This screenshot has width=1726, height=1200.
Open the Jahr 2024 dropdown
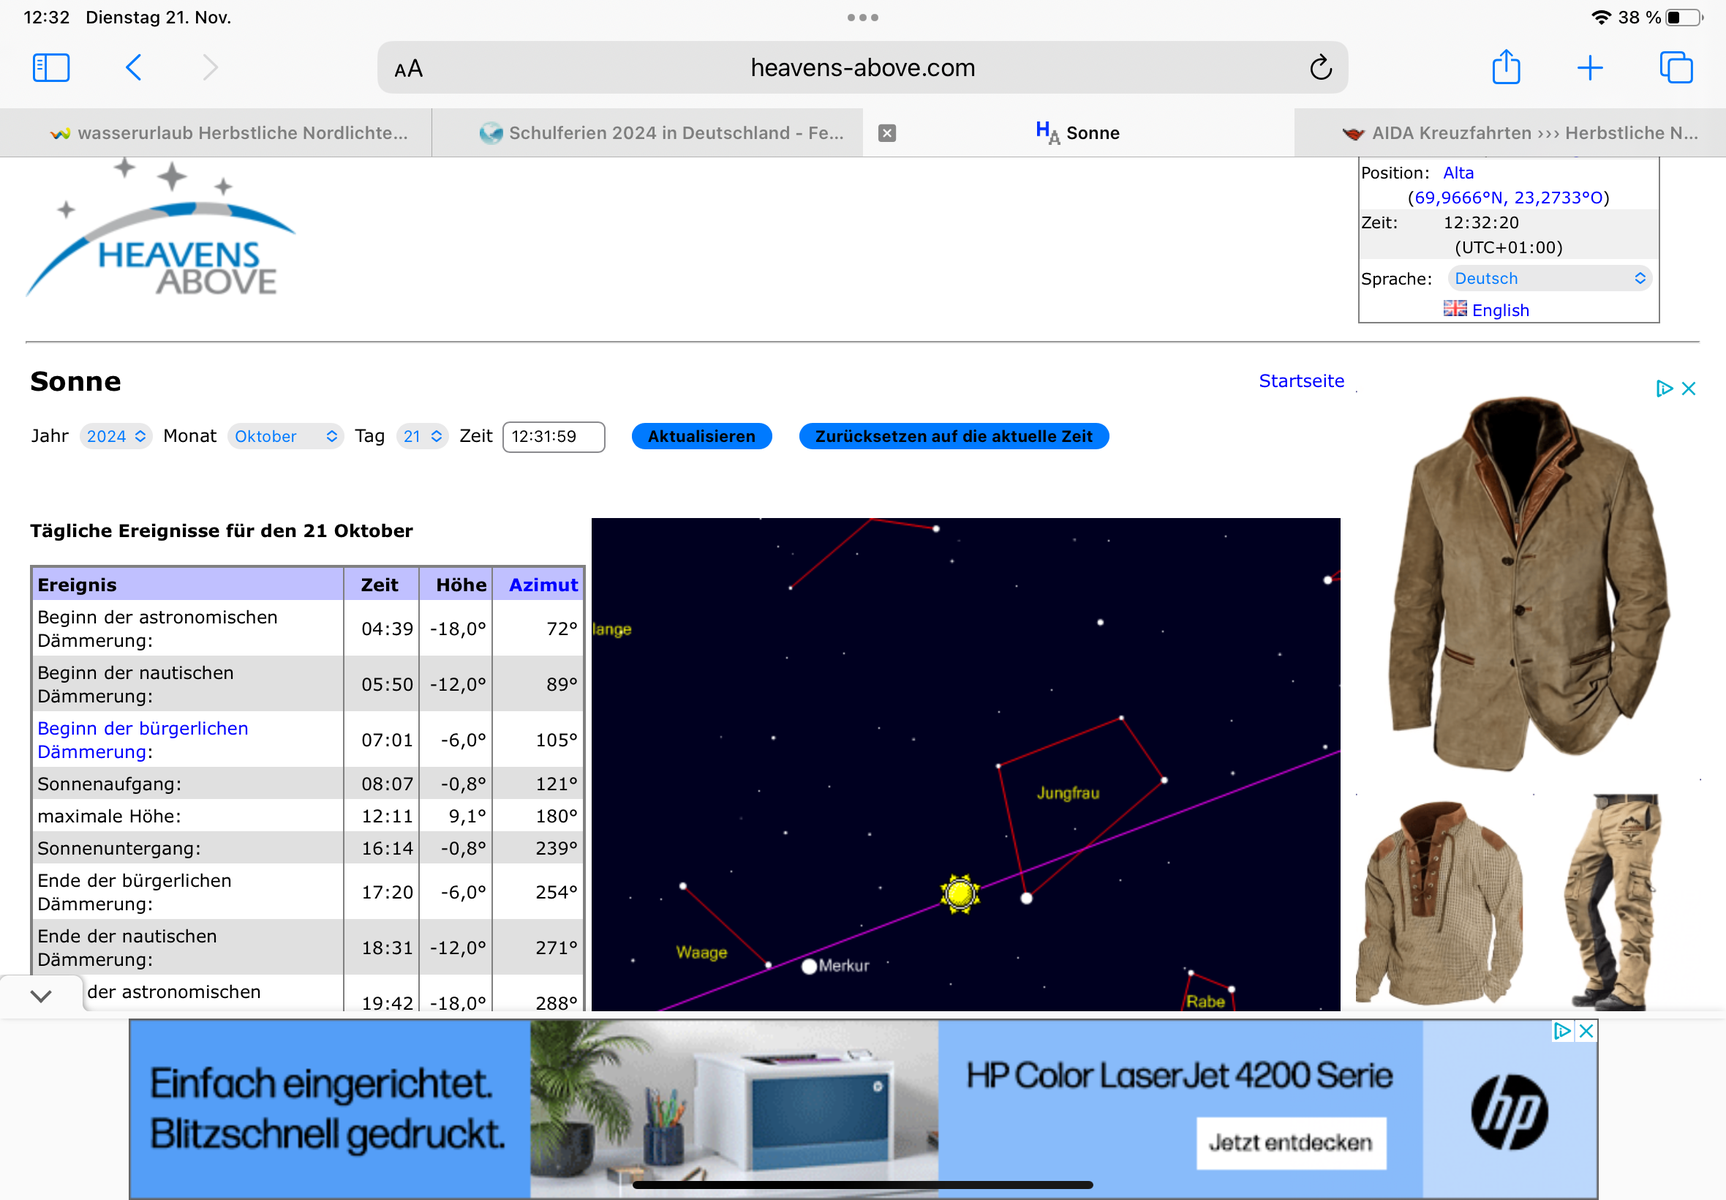(116, 436)
